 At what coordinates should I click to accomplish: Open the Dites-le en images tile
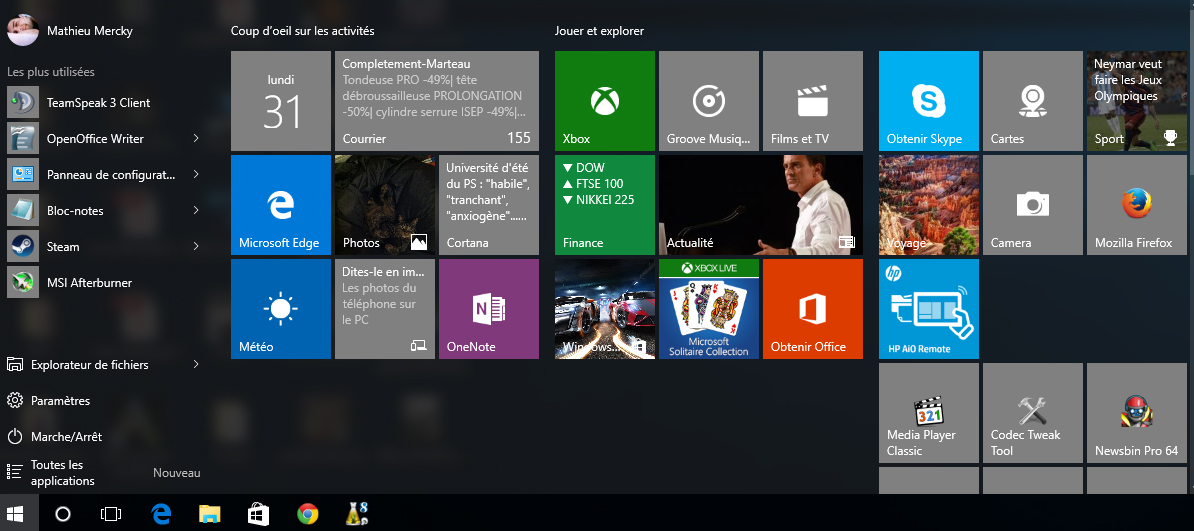point(385,309)
